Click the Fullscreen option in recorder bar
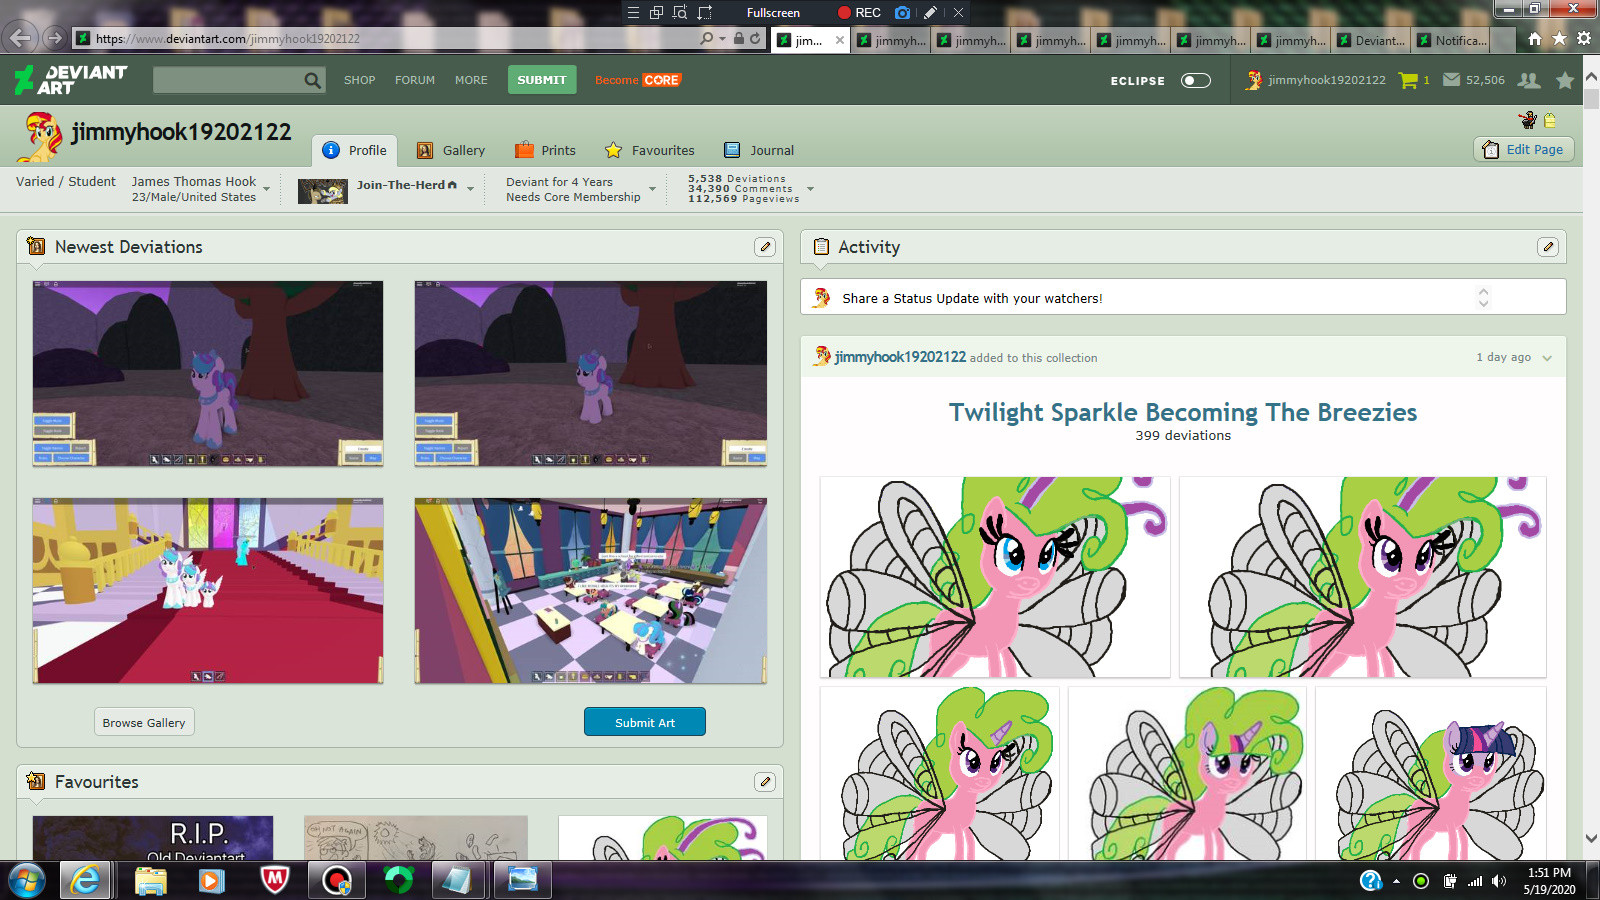This screenshot has height=900, width=1600. point(773,13)
